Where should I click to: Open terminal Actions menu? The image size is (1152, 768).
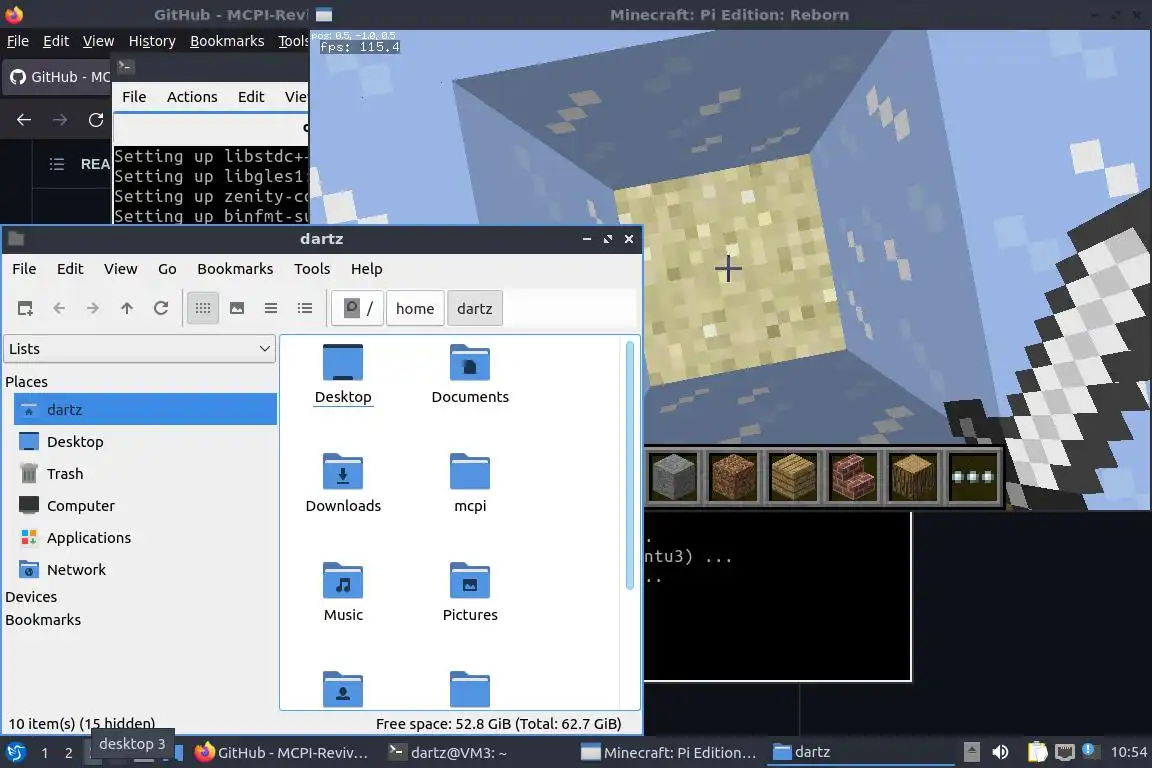tap(192, 96)
